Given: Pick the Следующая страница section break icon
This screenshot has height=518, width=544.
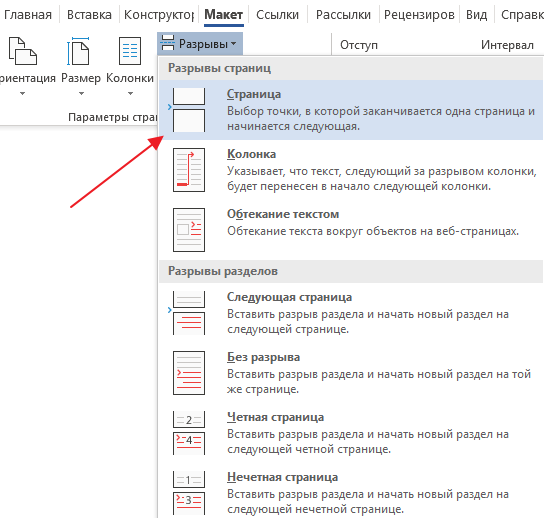Looking at the screenshot, I should pyautogui.click(x=189, y=313).
